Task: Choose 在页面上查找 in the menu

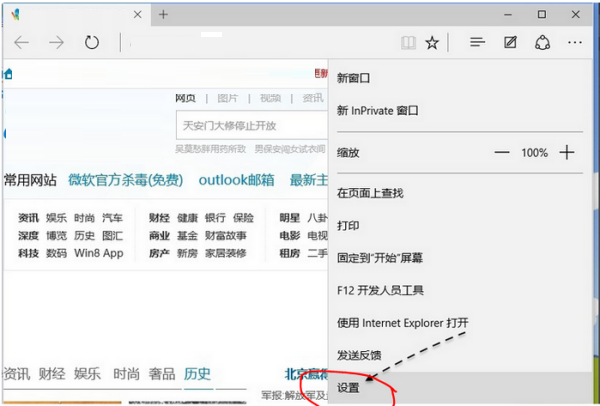Action: point(369,192)
